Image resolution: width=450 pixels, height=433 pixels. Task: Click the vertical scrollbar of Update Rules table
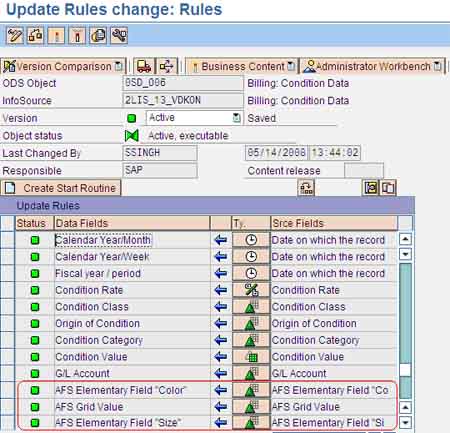405,330
